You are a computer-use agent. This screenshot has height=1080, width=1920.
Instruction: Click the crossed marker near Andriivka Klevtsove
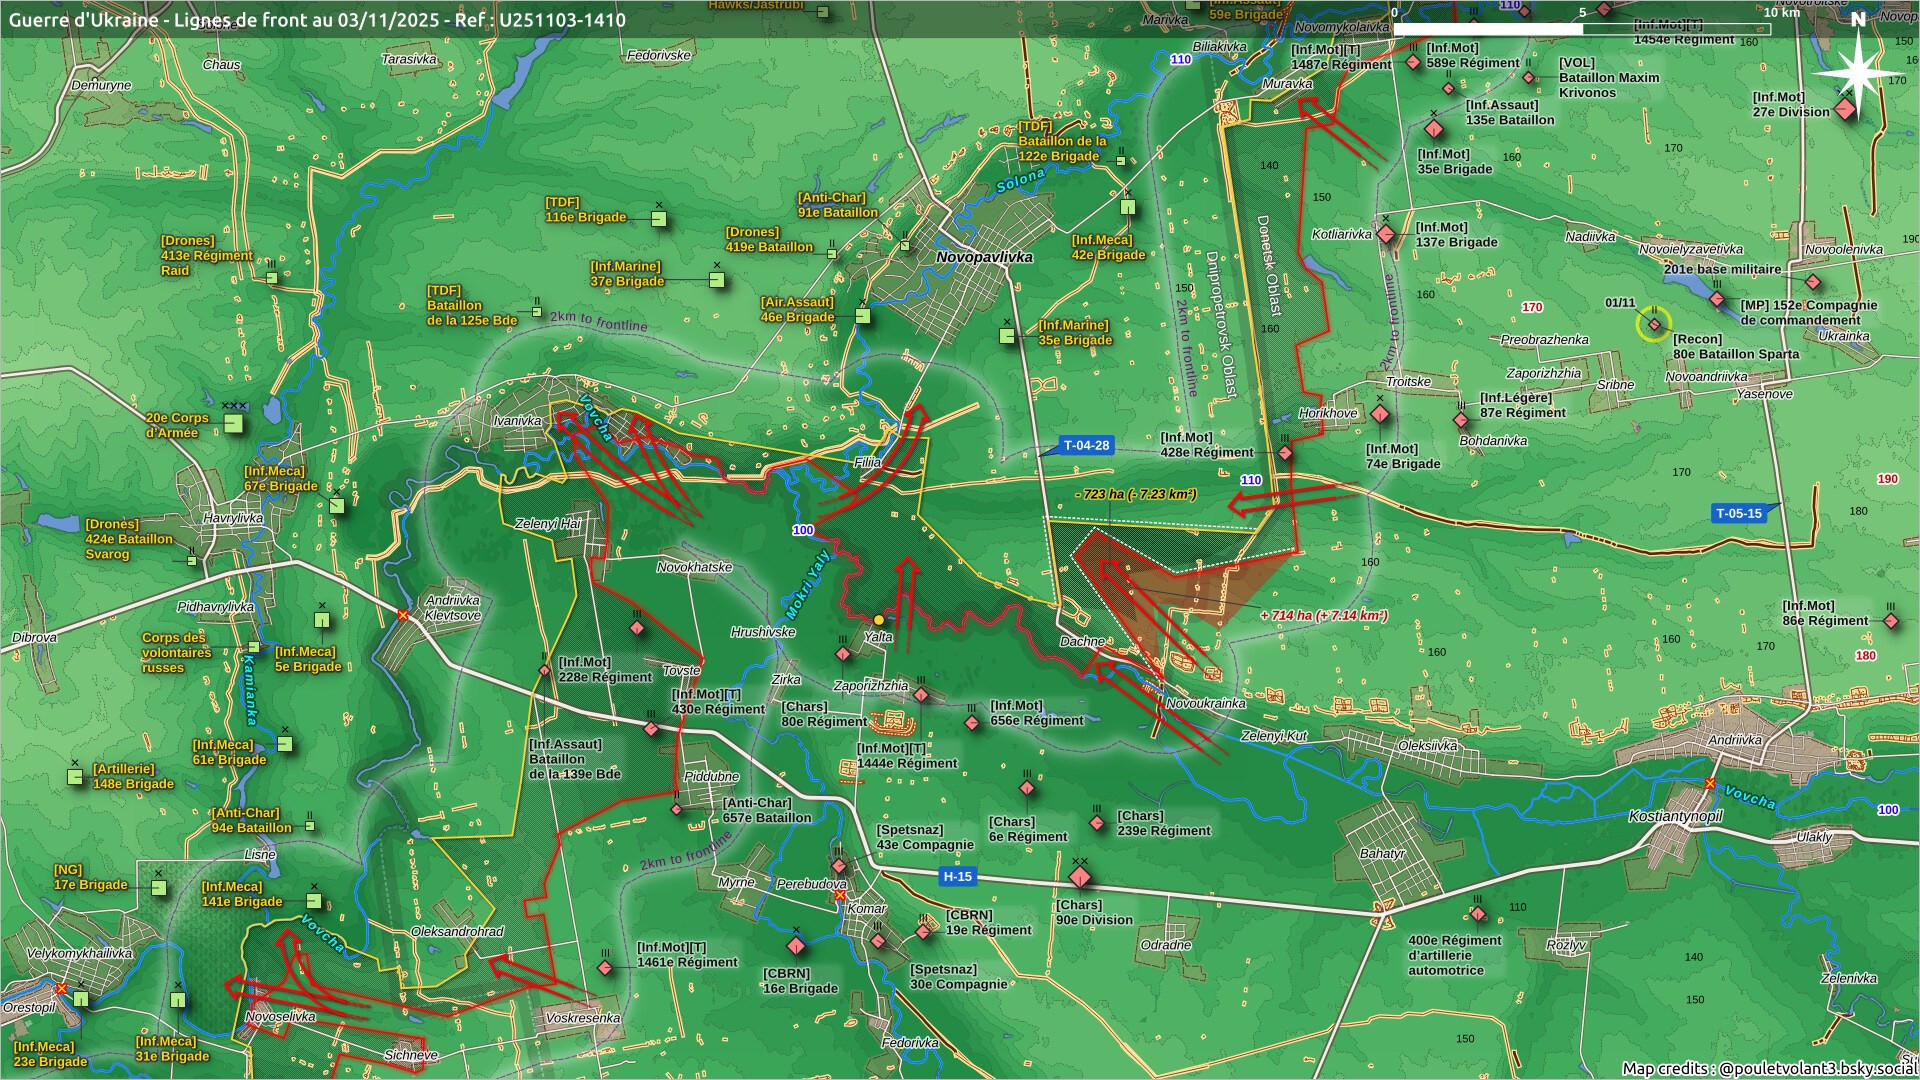[403, 615]
